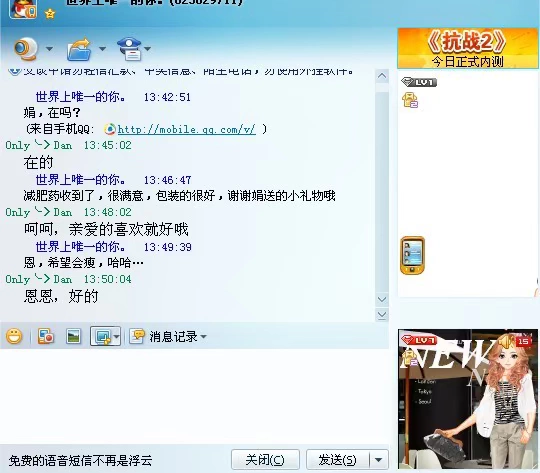Click timestamp 13:50:04

pos(107,279)
